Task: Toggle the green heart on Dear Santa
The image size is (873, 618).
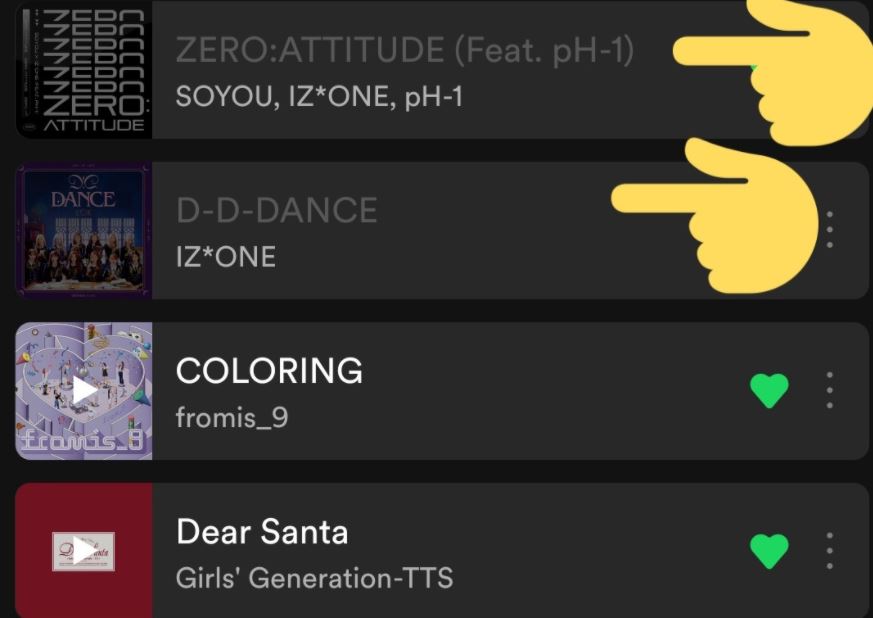Action: click(x=769, y=551)
